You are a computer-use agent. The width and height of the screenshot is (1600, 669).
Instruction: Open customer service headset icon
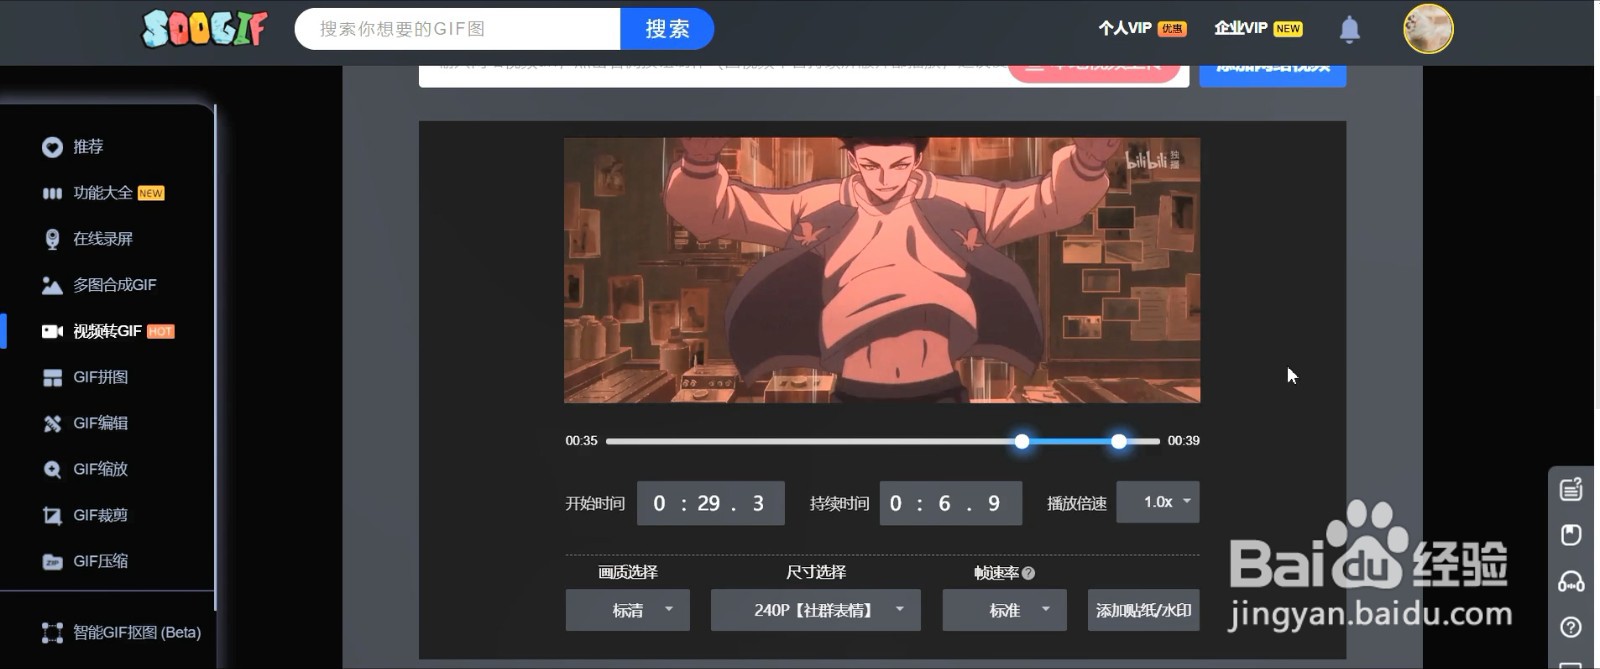click(1571, 581)
